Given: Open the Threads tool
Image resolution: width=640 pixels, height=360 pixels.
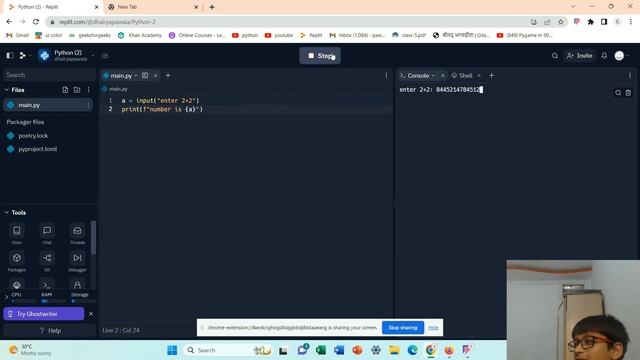Looking at the screenshot, I should (x=77, y=234).
